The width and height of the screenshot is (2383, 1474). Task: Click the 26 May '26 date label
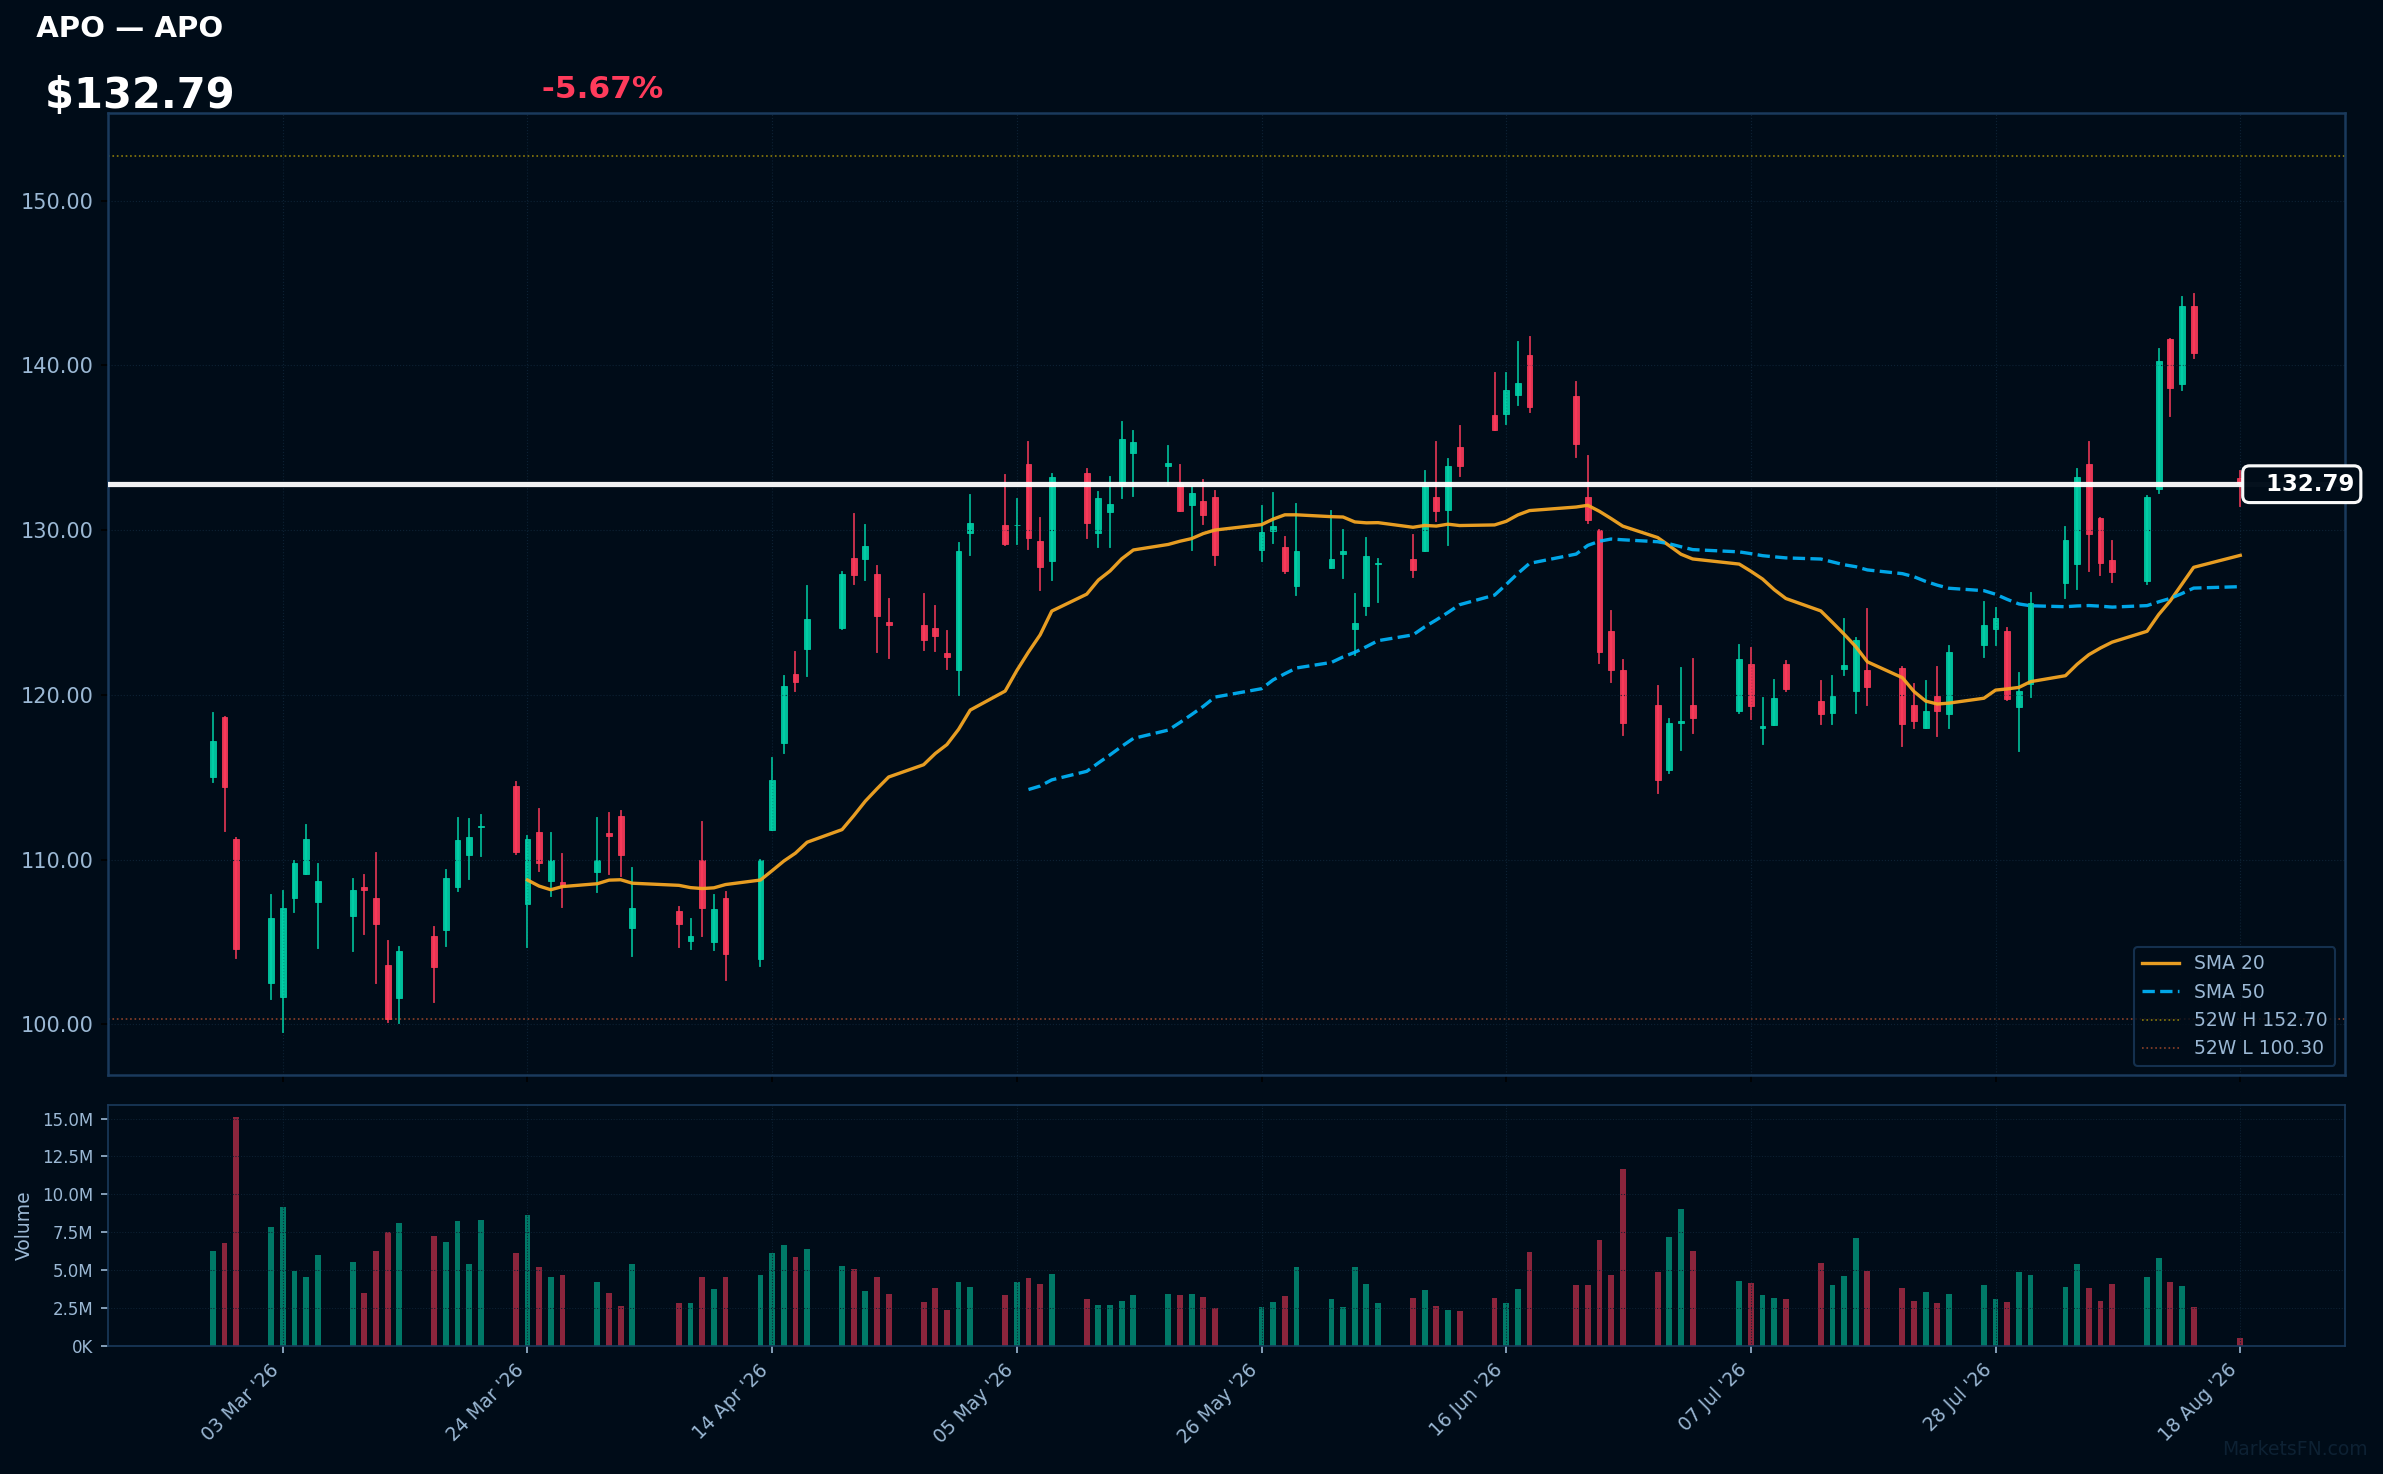click(1218, 1402)
